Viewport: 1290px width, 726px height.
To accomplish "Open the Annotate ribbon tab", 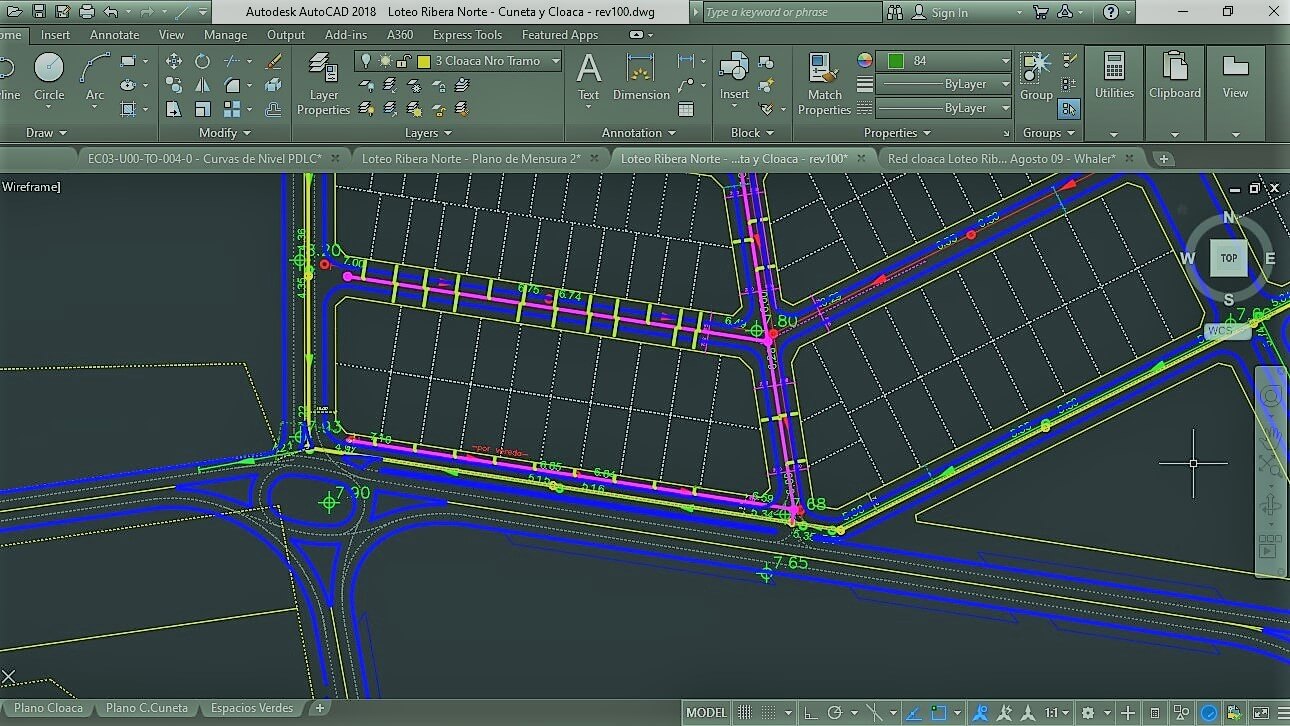I will [115, 35].
